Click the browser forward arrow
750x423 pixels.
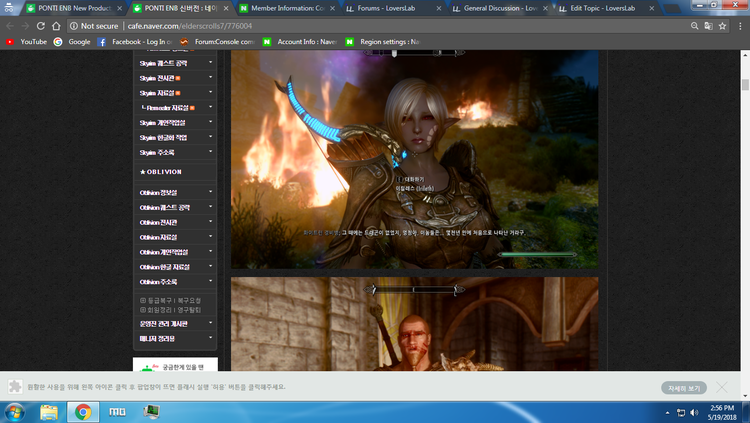[x=25, y=26]
